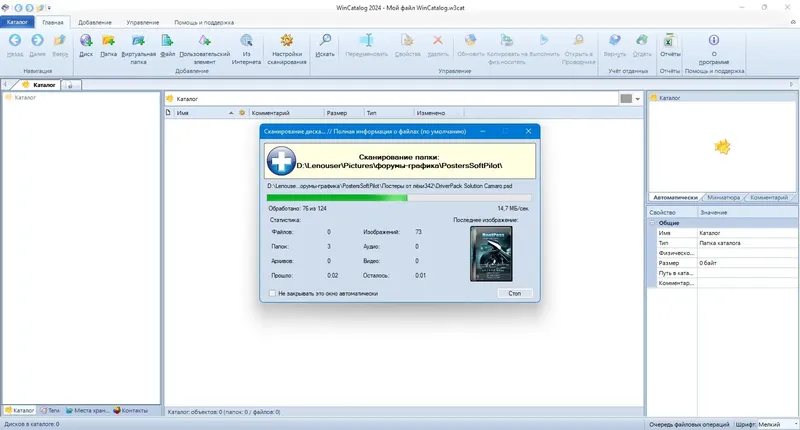Screen dimensions: 800x430
Task: Click the Переименовать ribbon icon
Action: pyautogui.click(x=366, y=40)
